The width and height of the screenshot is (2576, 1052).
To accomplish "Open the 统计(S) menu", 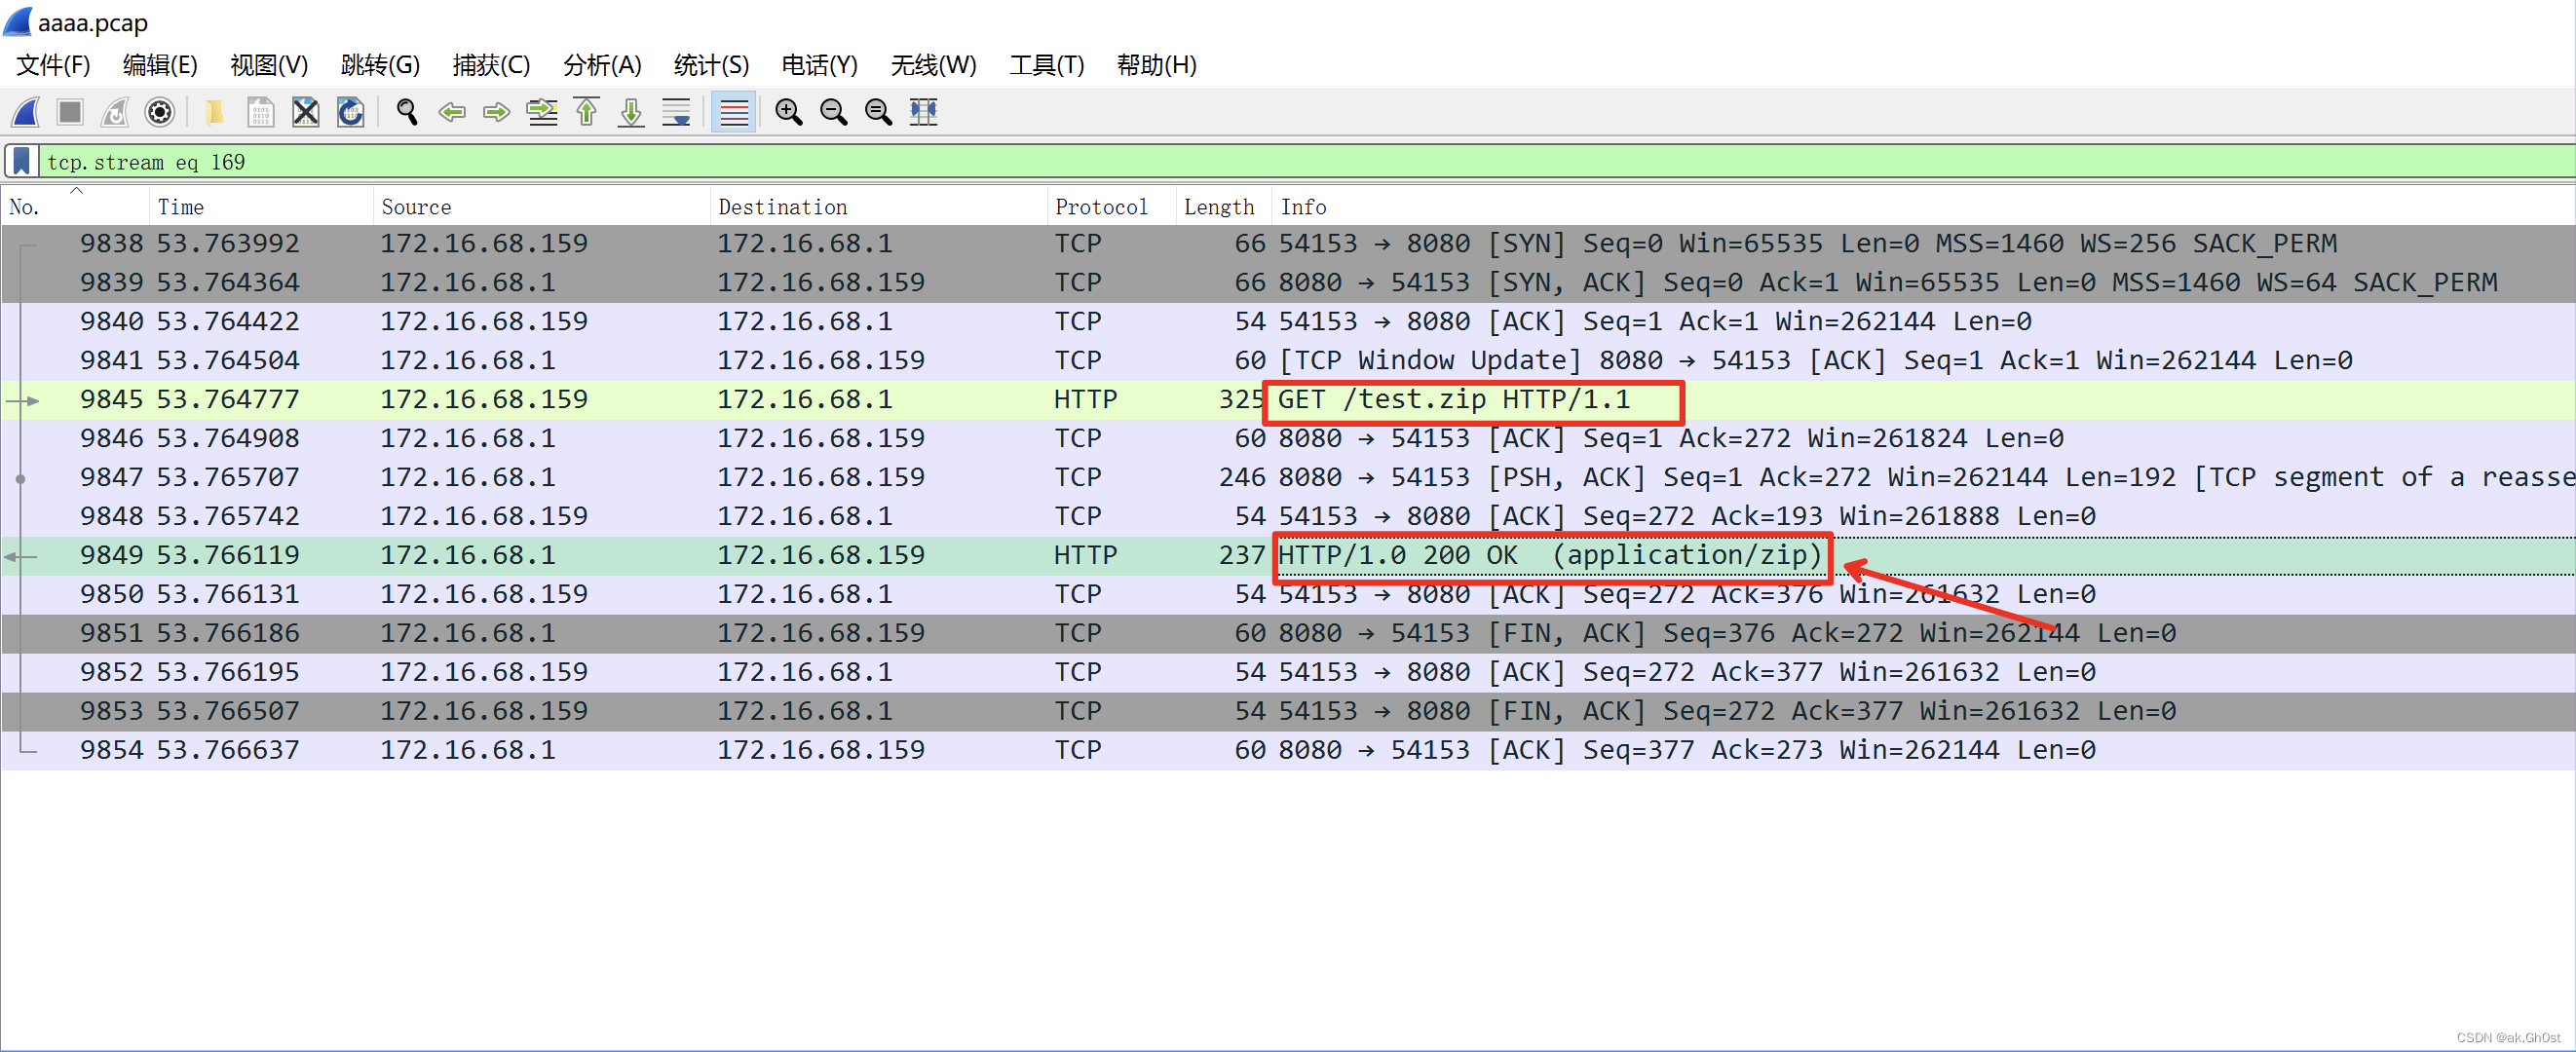I will click(x=711, y=65).
